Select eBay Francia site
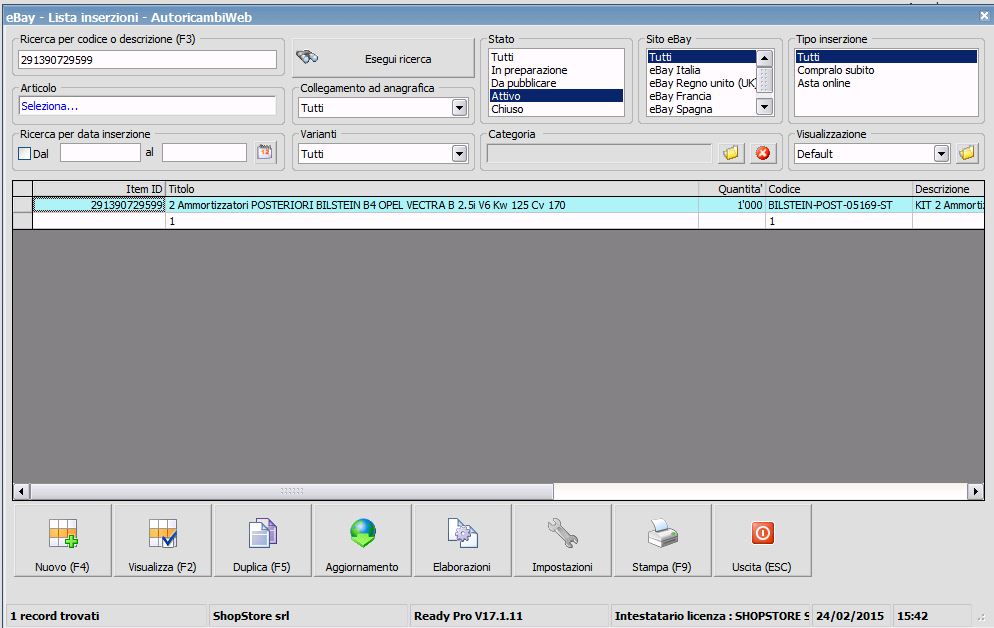The height and width of the screenshot is (628, 994). coord(702,96)
